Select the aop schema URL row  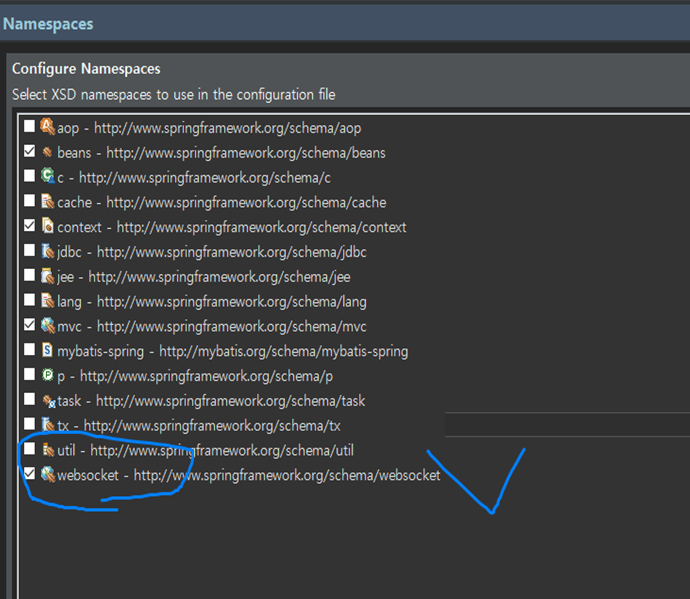(x=228, y=128)
